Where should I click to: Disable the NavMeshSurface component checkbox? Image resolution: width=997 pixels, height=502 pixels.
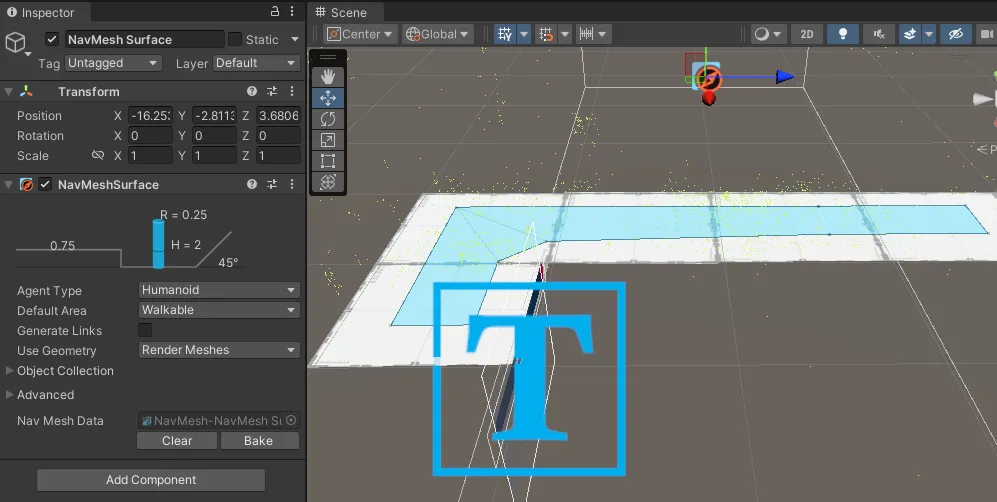click(x=45, y=185)
